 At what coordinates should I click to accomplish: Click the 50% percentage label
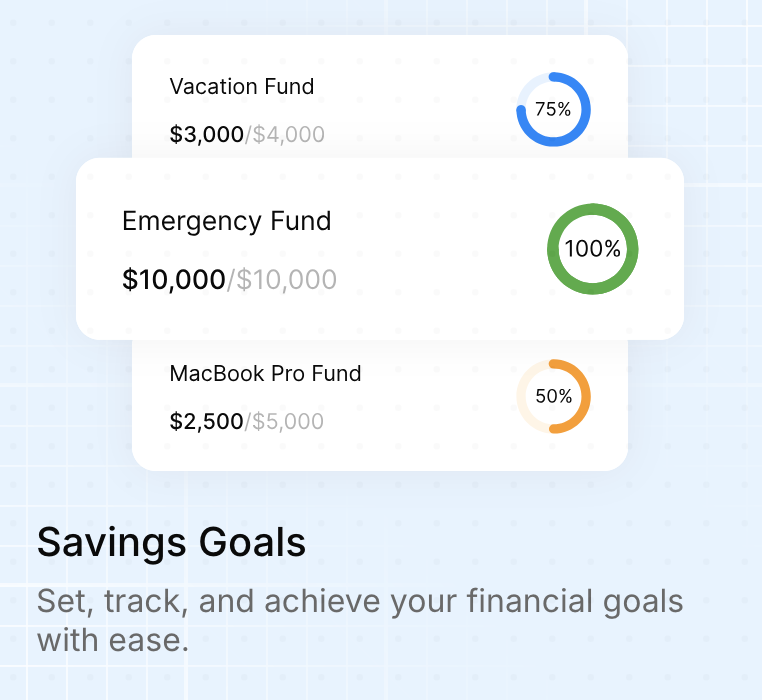point(554,396)
